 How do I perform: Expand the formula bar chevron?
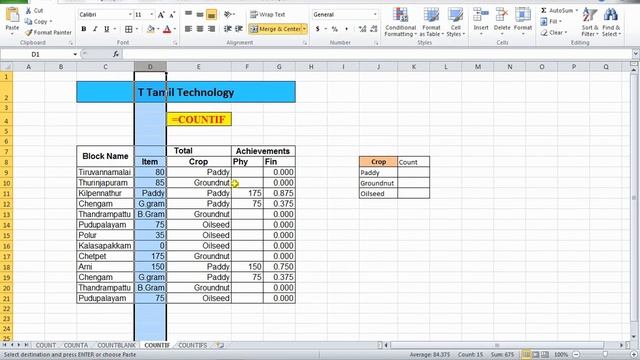(x=636, y=54)
